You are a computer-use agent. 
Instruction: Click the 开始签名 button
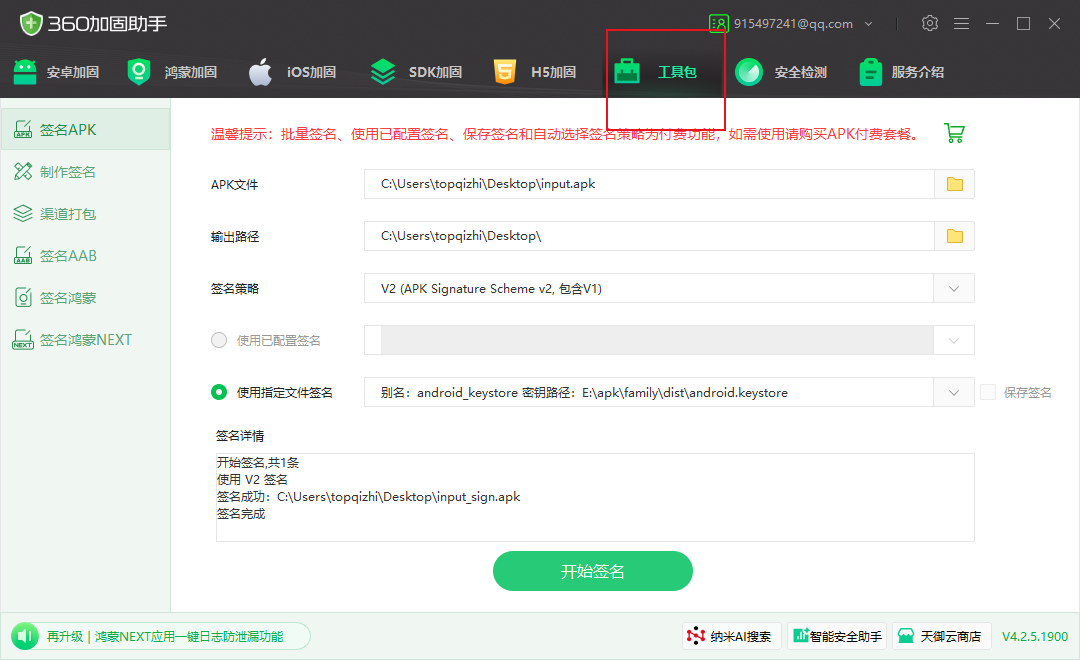click(592, 571)
